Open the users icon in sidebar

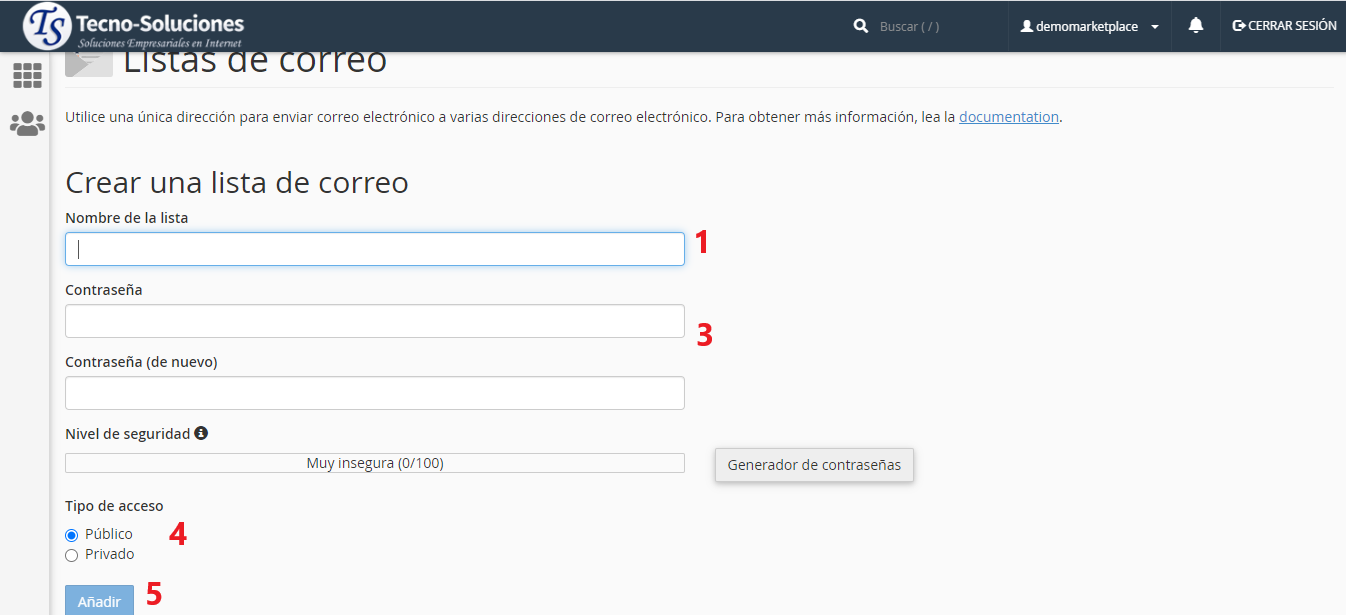27,124
